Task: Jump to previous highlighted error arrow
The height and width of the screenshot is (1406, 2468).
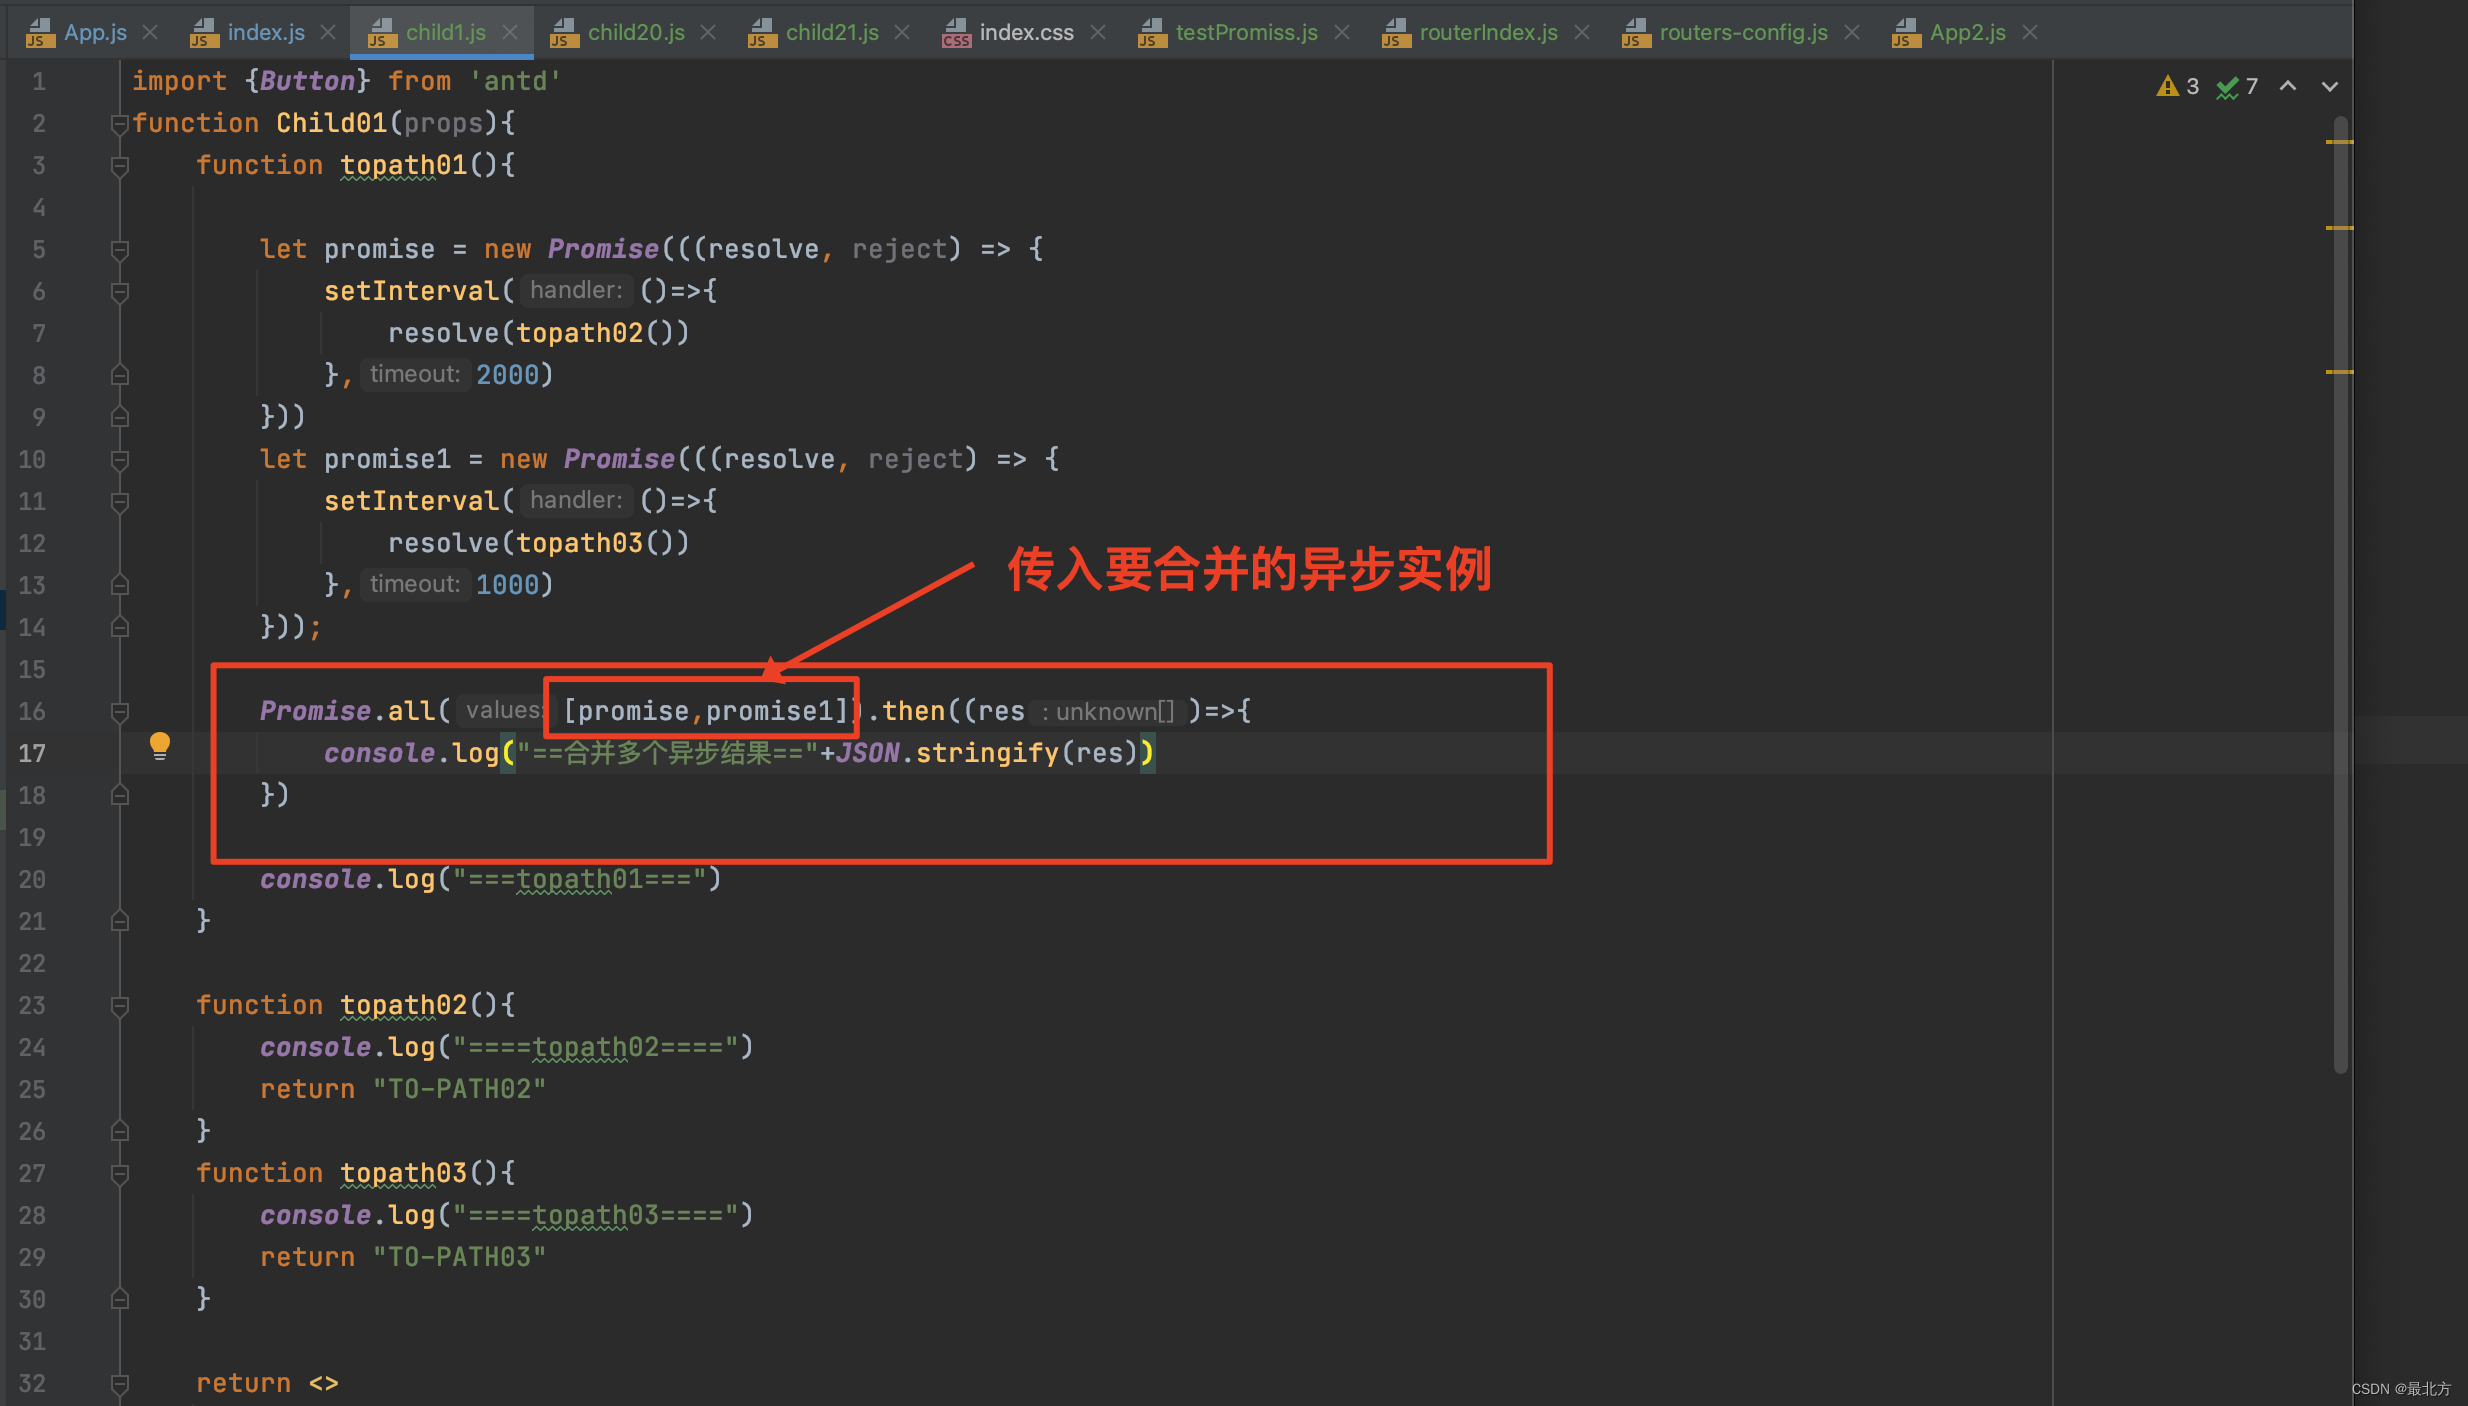Action: (2287, 87)
